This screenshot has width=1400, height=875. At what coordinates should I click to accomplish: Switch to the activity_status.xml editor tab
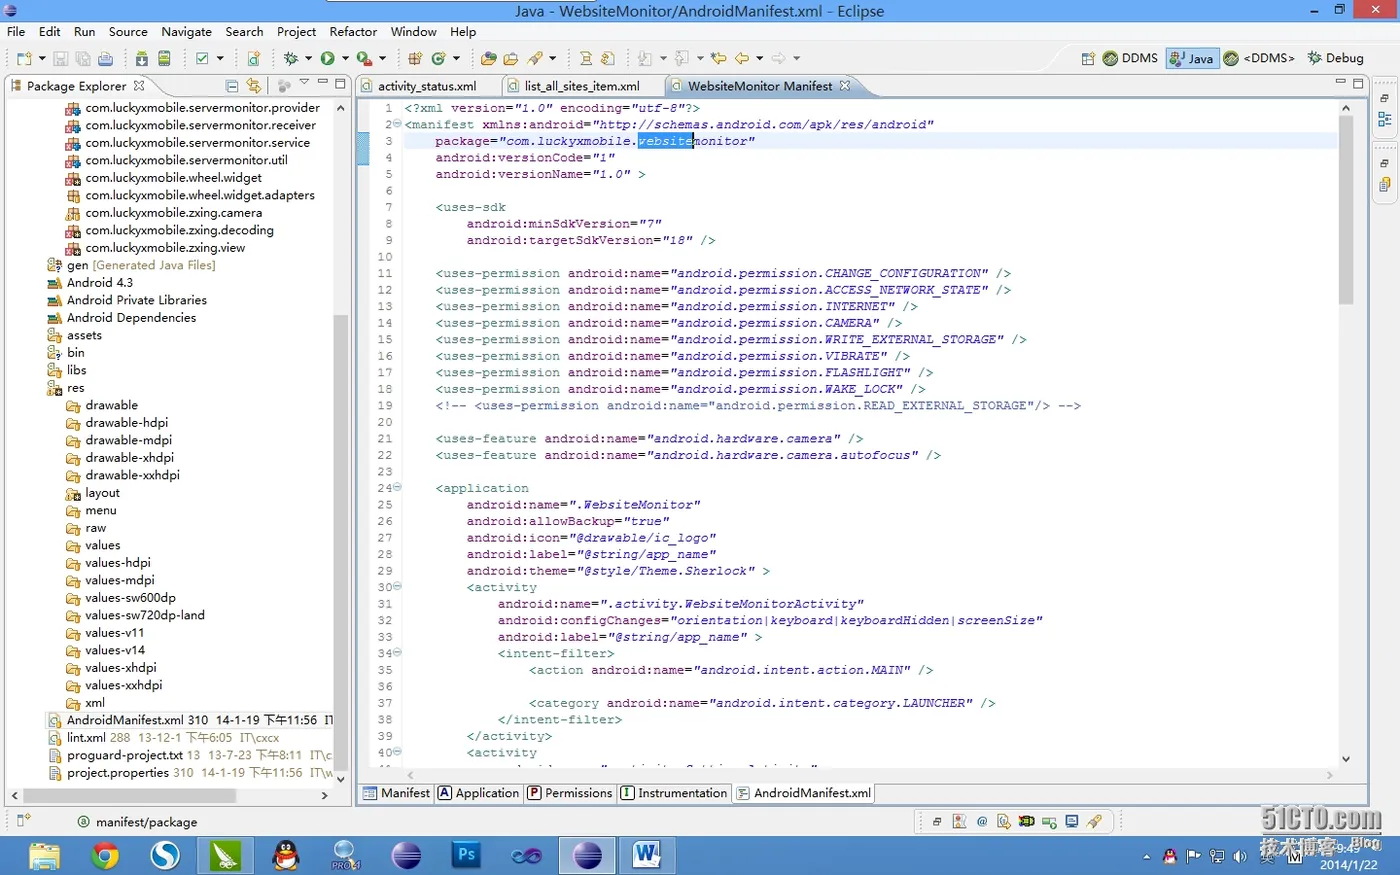tap(426, 86)
